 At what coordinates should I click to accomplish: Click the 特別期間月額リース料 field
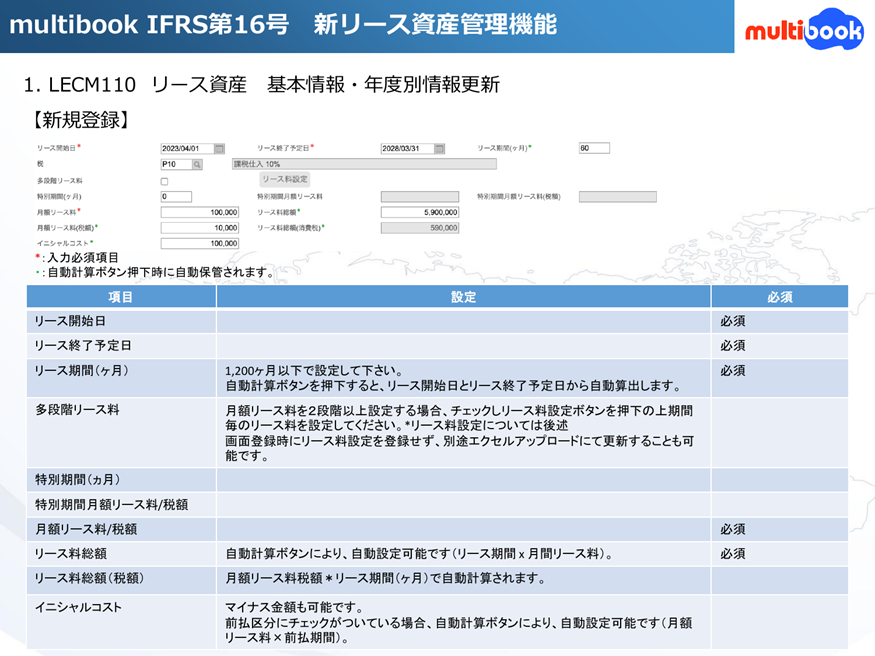420,196
